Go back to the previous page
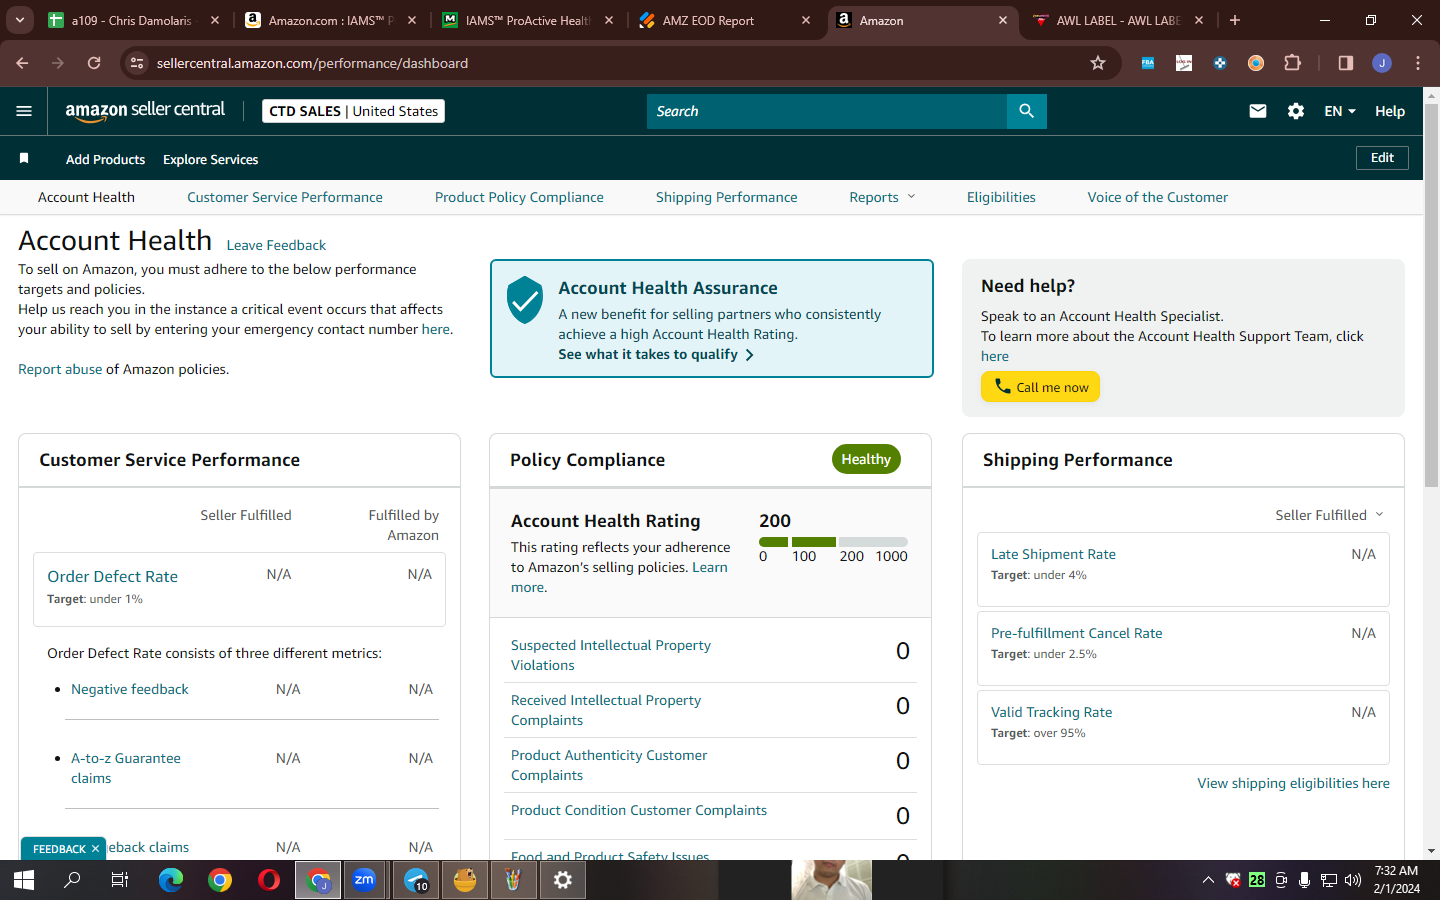The image size is (1440, 900). [x=22, y=63]
